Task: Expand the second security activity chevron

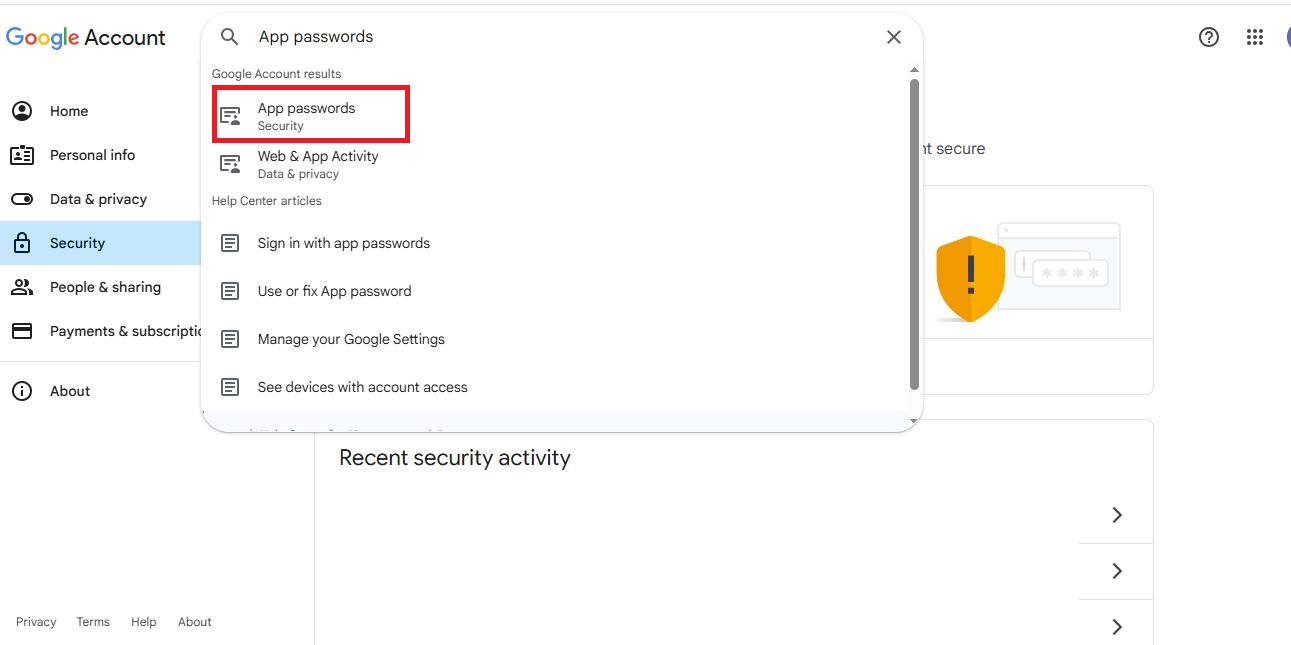Action: click(1116, 571)
